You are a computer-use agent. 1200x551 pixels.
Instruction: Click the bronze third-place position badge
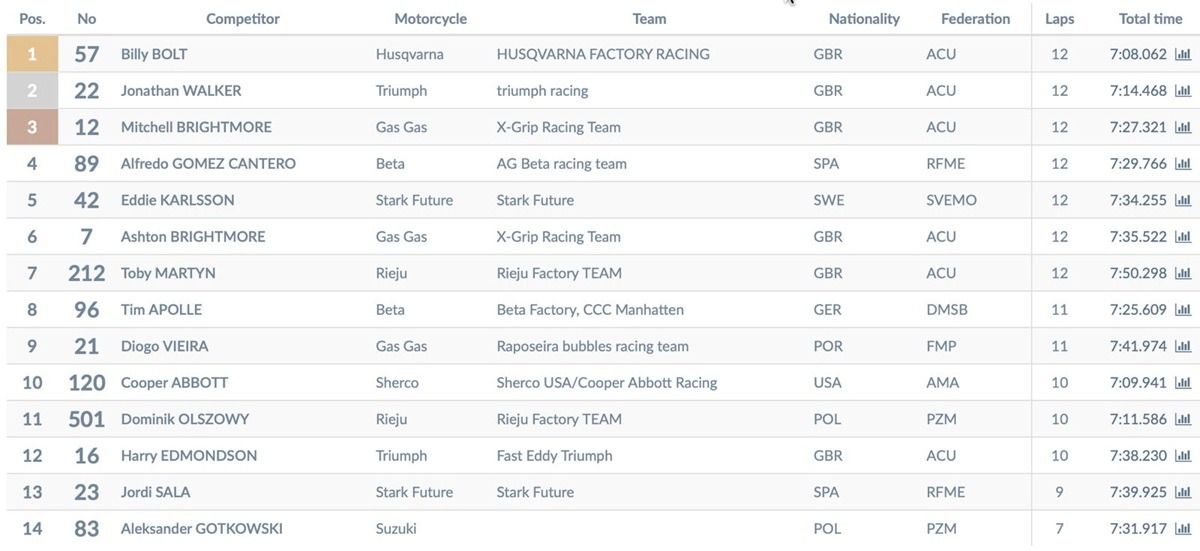[x=32, y=128]
